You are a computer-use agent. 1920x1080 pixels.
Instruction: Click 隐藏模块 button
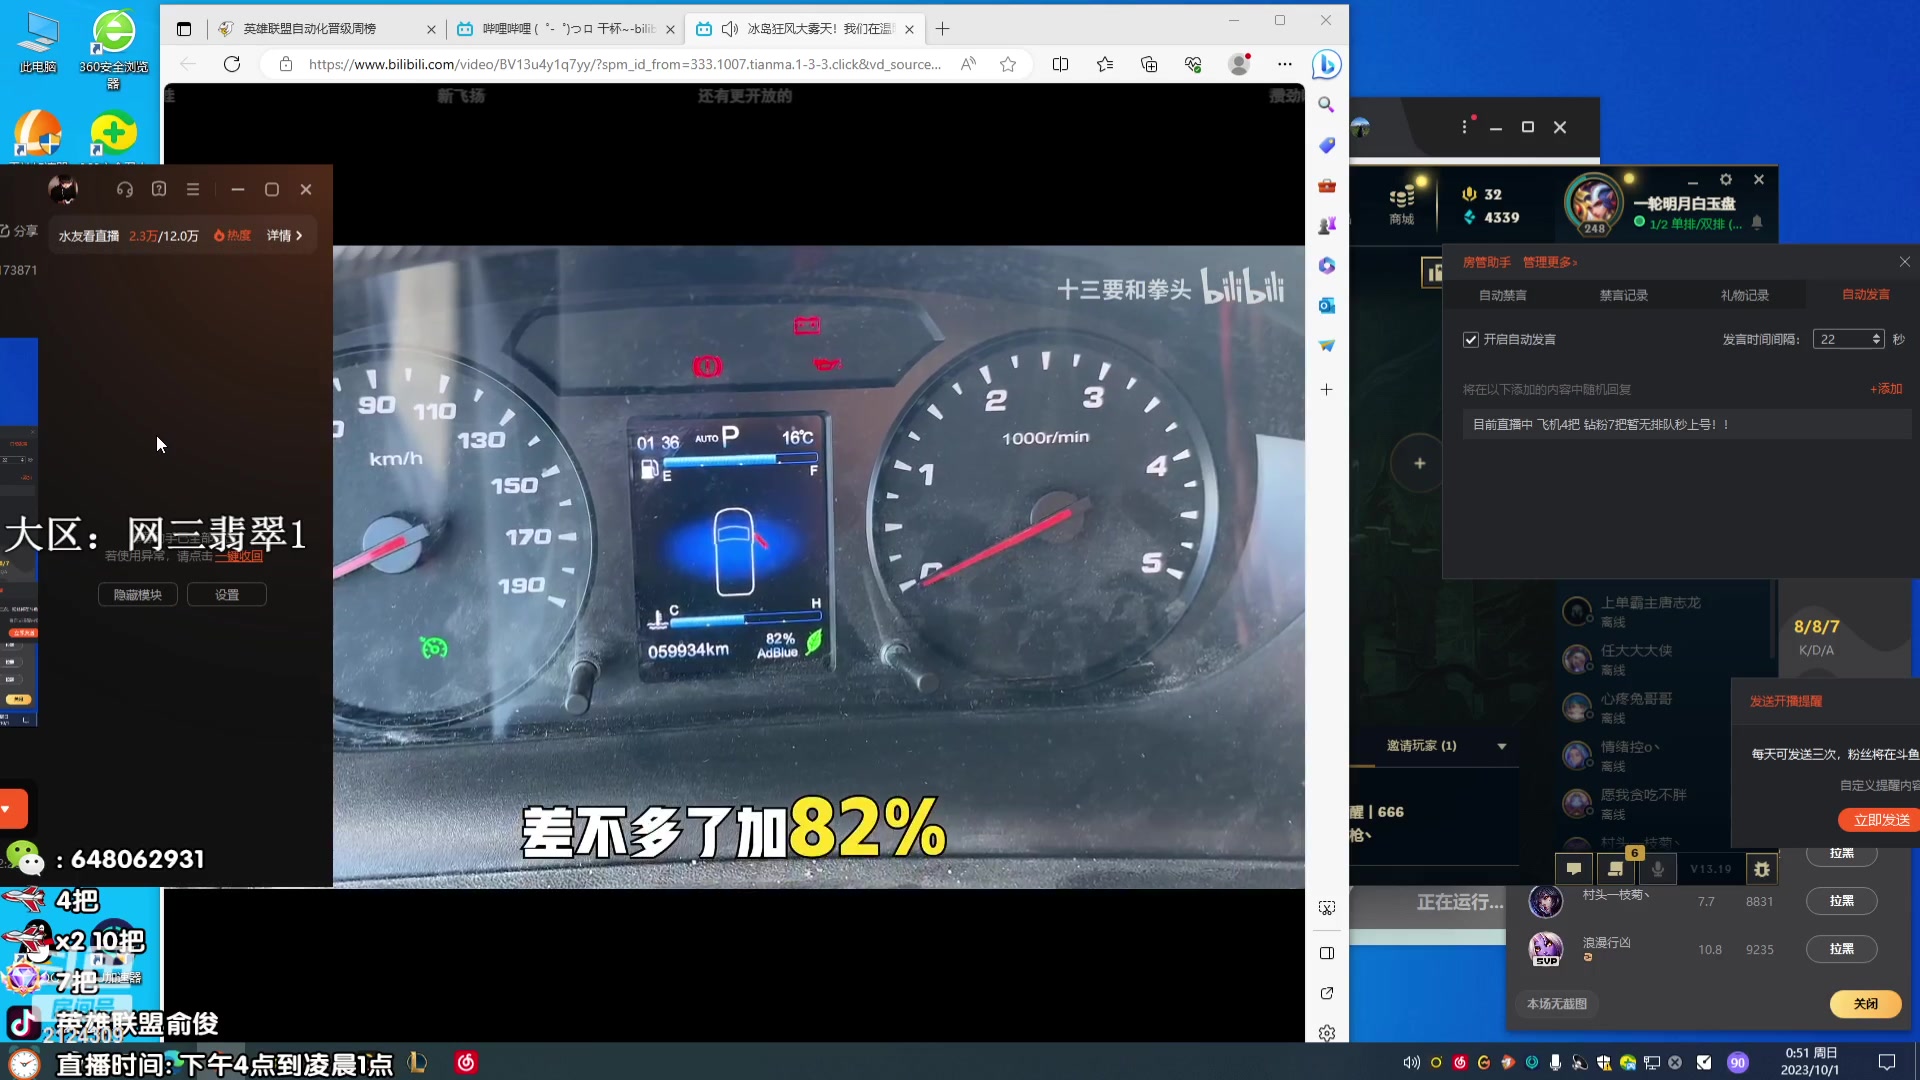point(138,595)
